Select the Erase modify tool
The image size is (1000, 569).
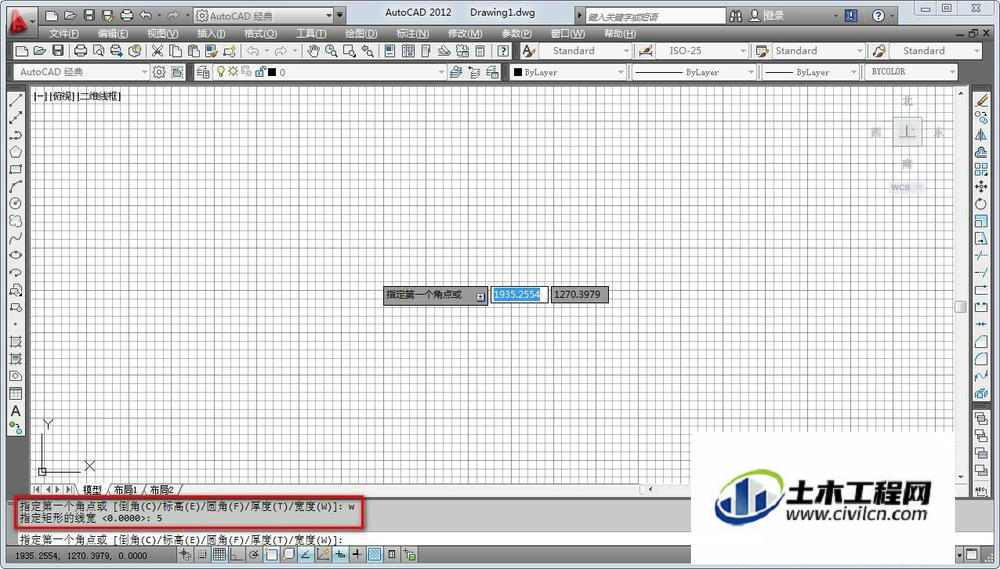pyautogui.click(x=982, y=100)
